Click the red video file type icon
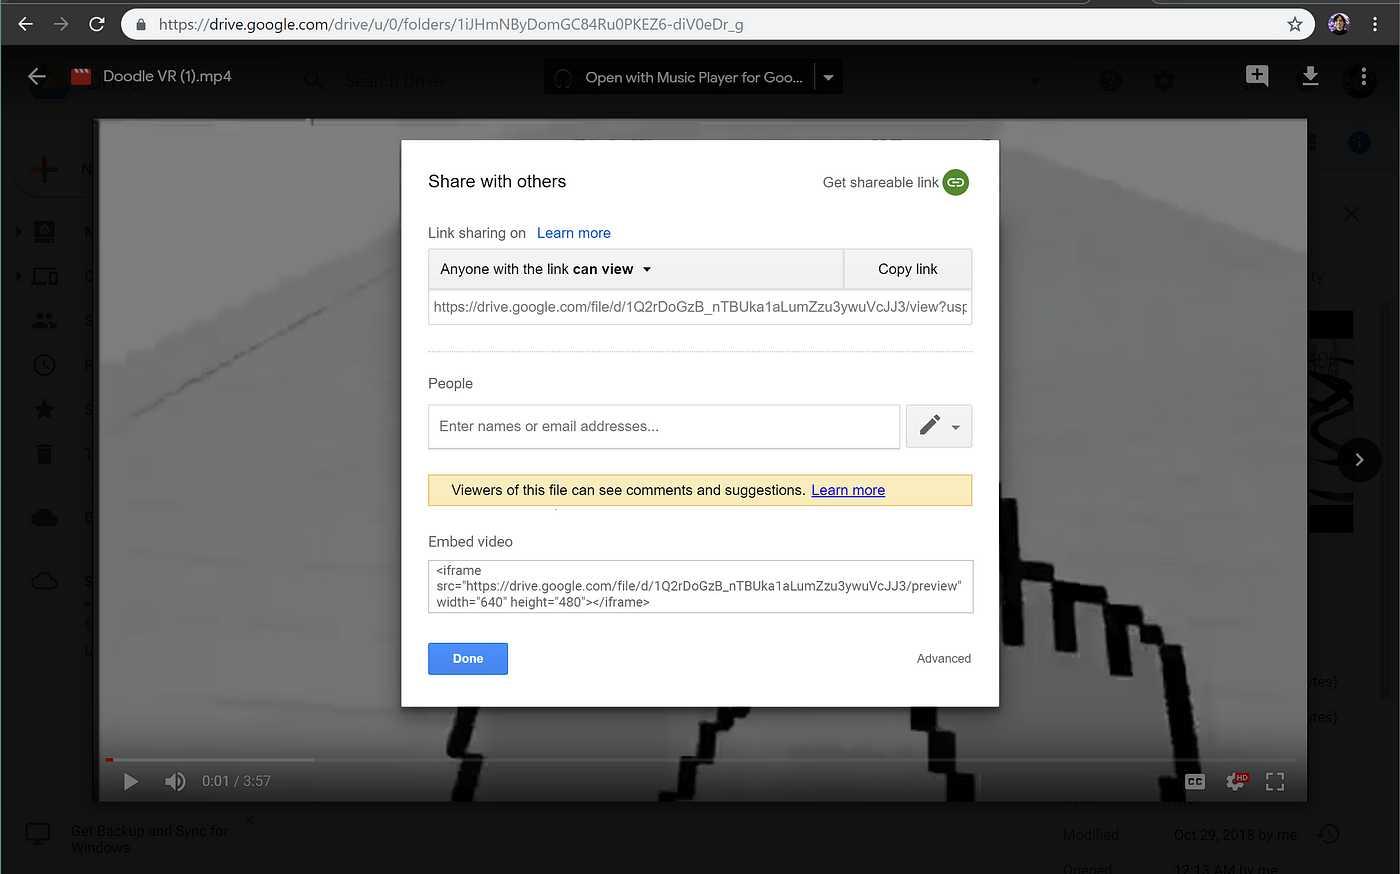Image resolution: width=1400 pixels, height=874 pixels. pyautogui.click(x=81, y=76)
